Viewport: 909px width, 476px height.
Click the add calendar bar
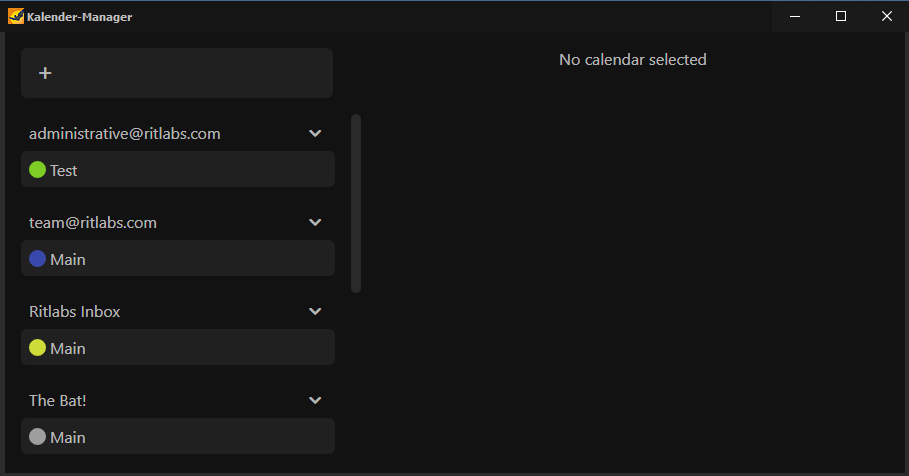177,73
